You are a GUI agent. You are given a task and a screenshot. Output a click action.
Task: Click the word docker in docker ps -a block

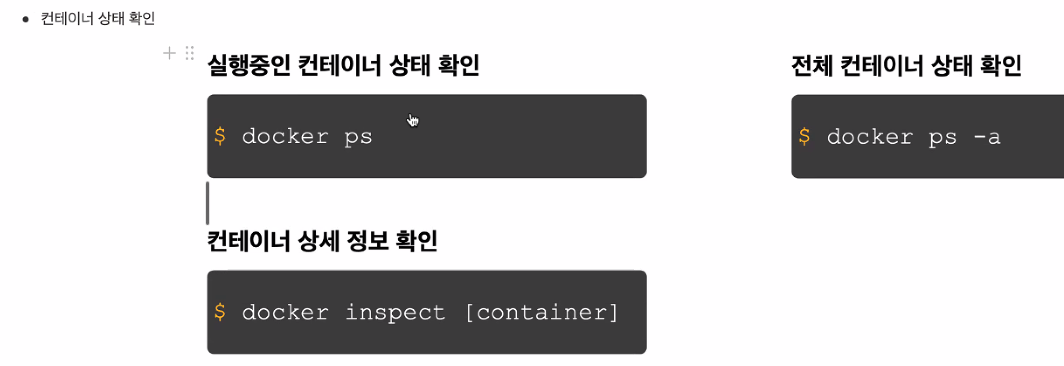(870, 136)
